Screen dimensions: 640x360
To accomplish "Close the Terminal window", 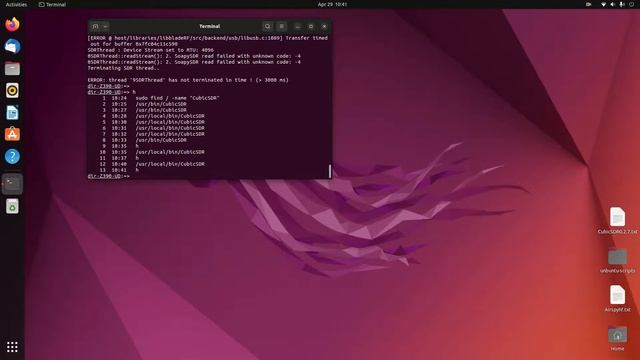I will point(324,26).
